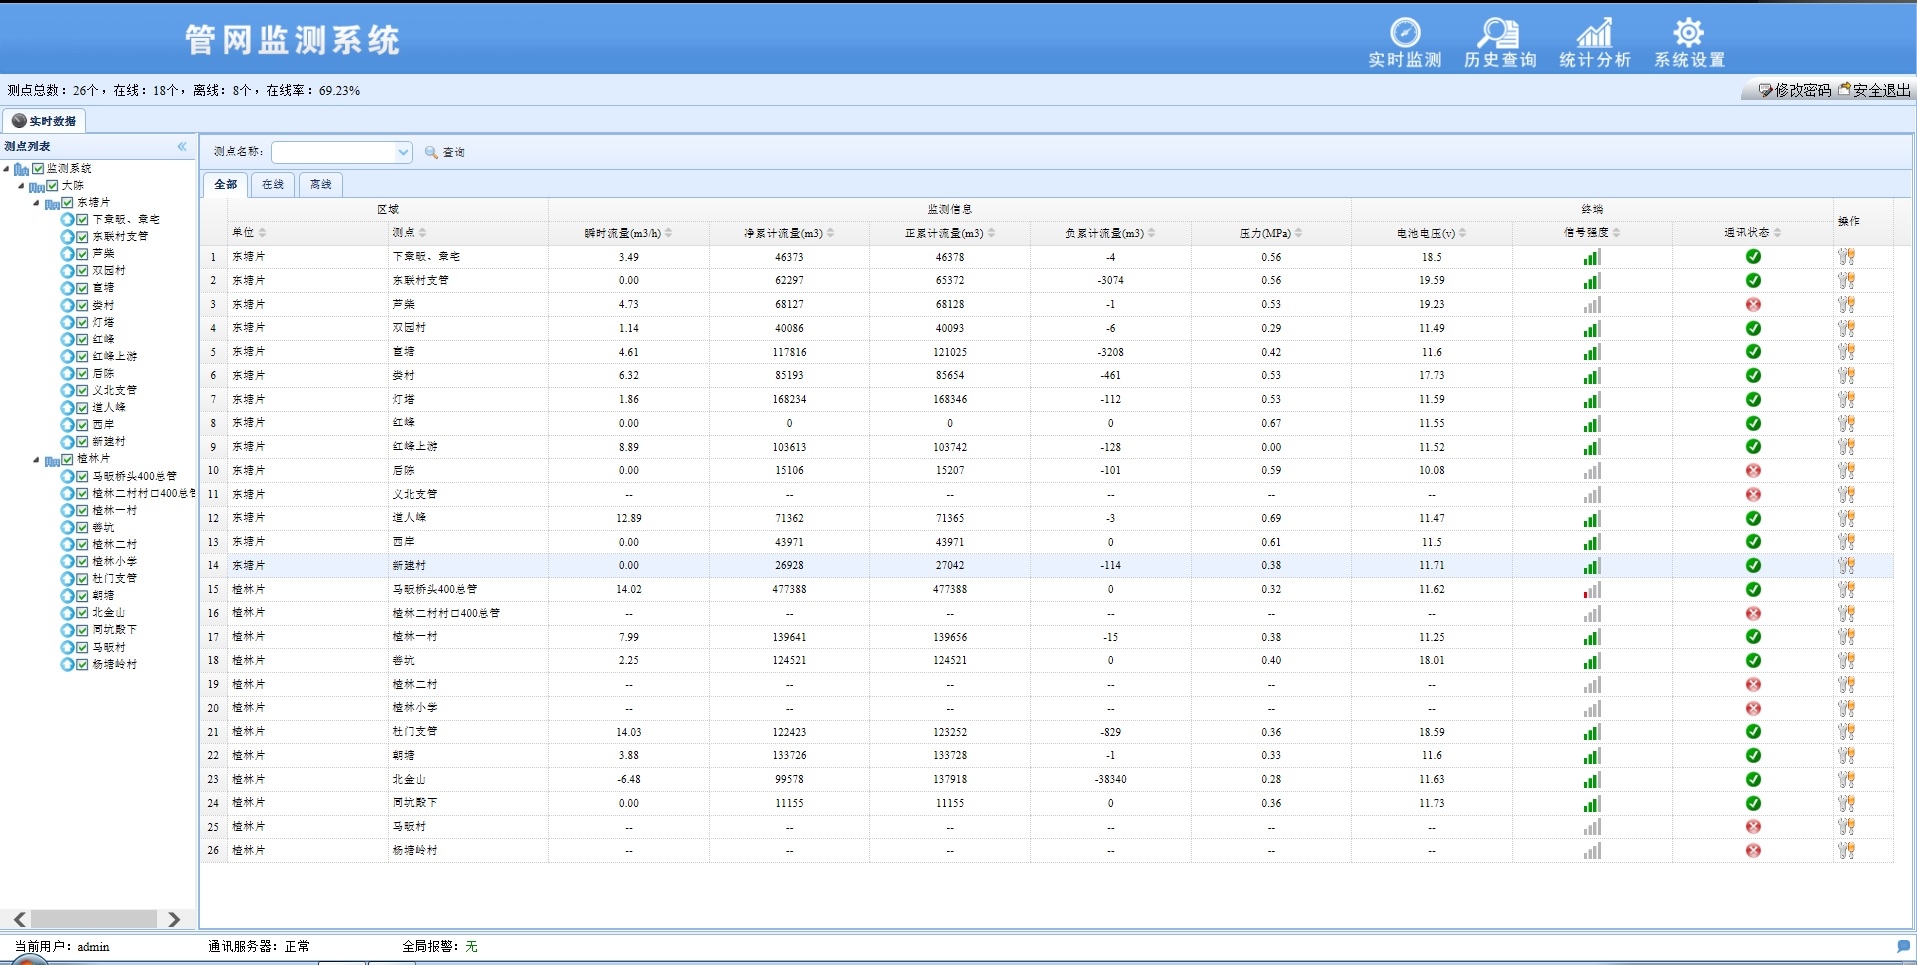Click the tree panel scroll left arrow
The width and height of the screenshot is (1917, 965).
(x=20, y=919)
